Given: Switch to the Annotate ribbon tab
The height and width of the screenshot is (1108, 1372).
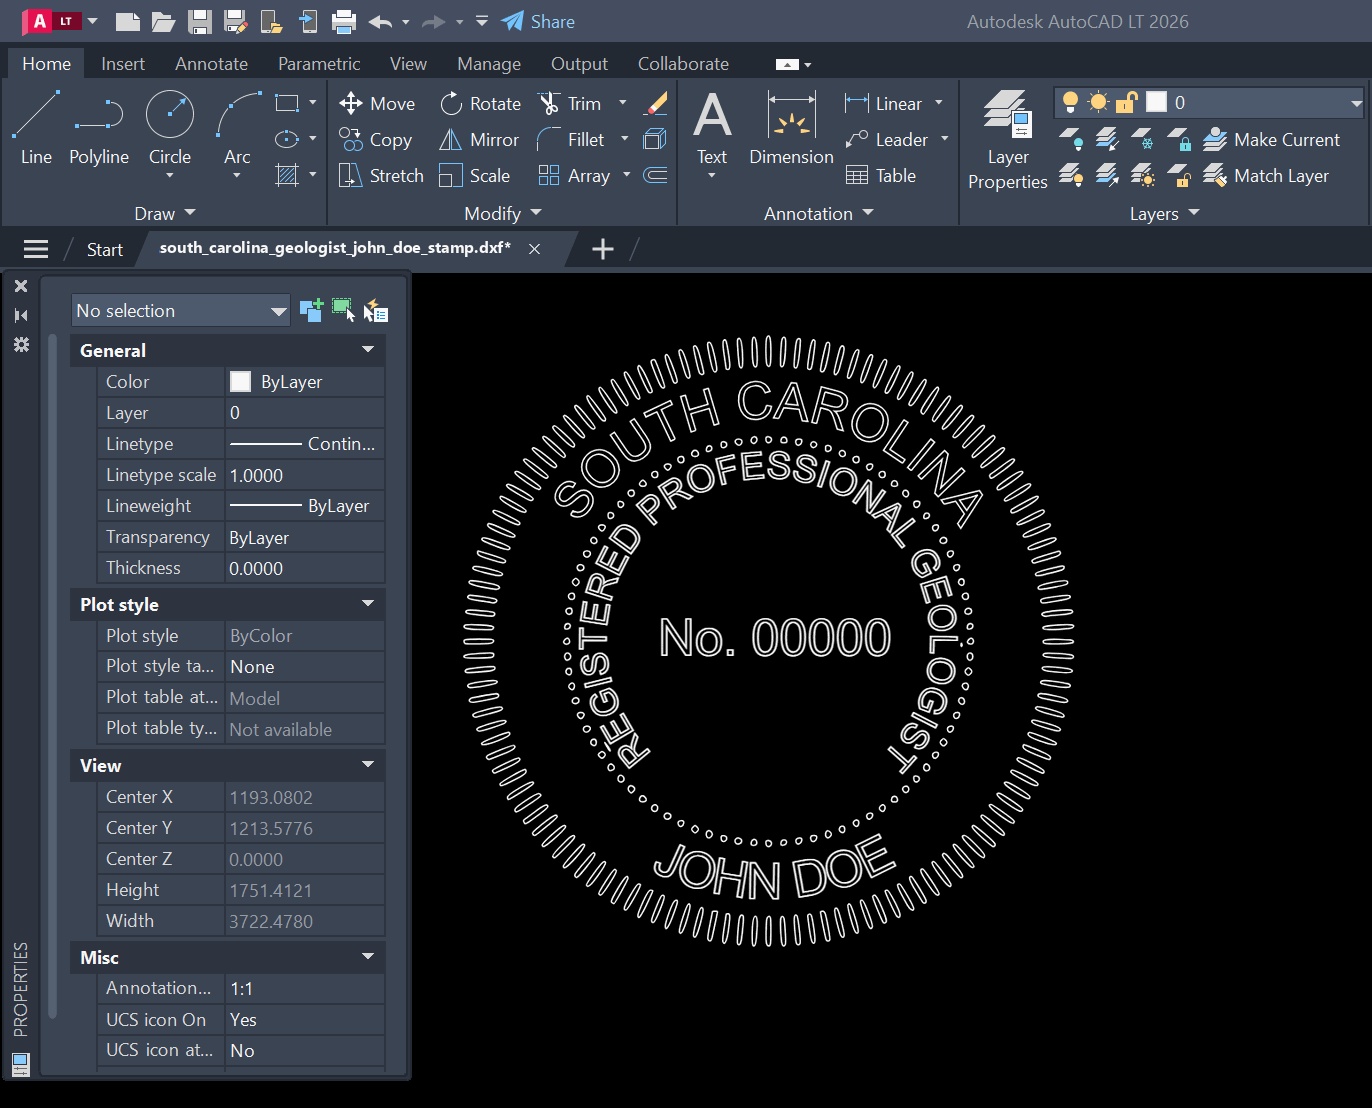Looking at the screenshot, I should click(211, 64).
